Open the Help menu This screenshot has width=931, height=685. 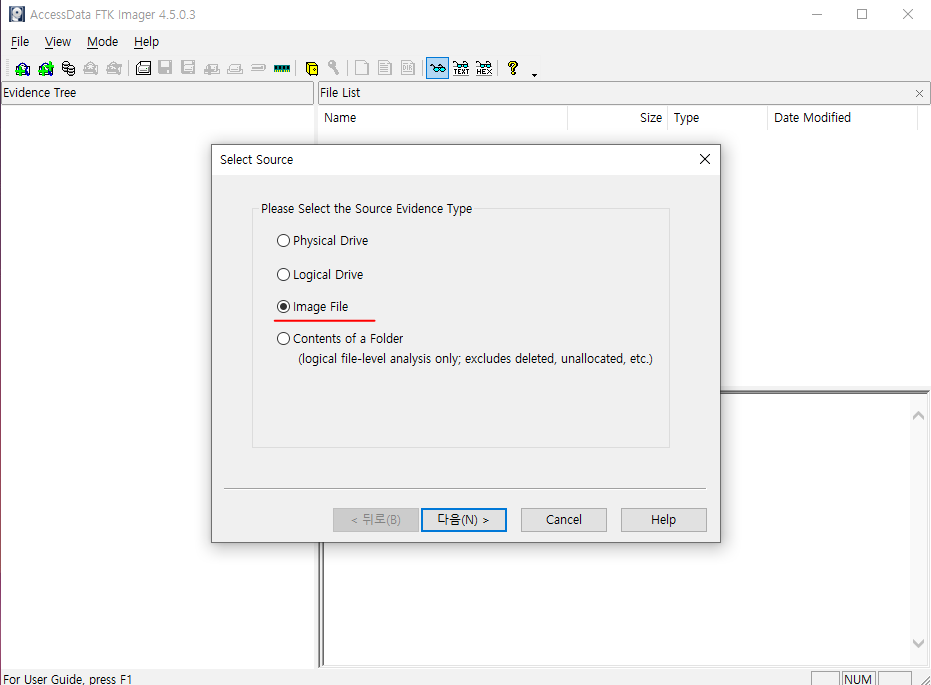[x=146, y=42]
